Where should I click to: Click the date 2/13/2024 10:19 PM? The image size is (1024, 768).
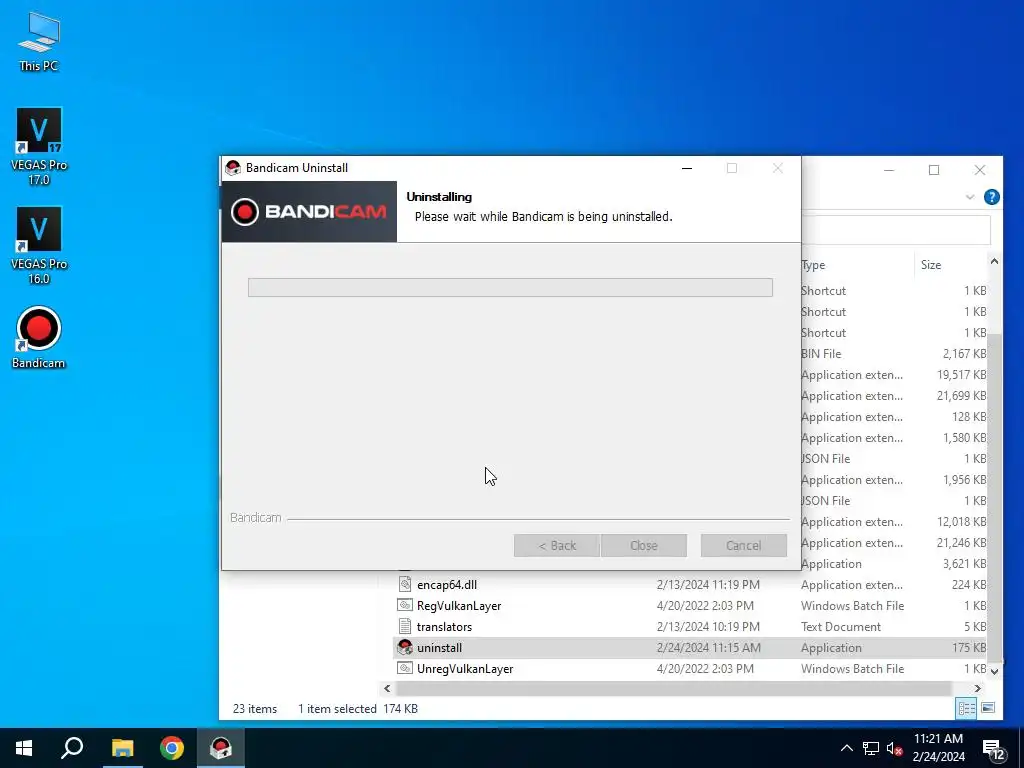coord(708,626)
